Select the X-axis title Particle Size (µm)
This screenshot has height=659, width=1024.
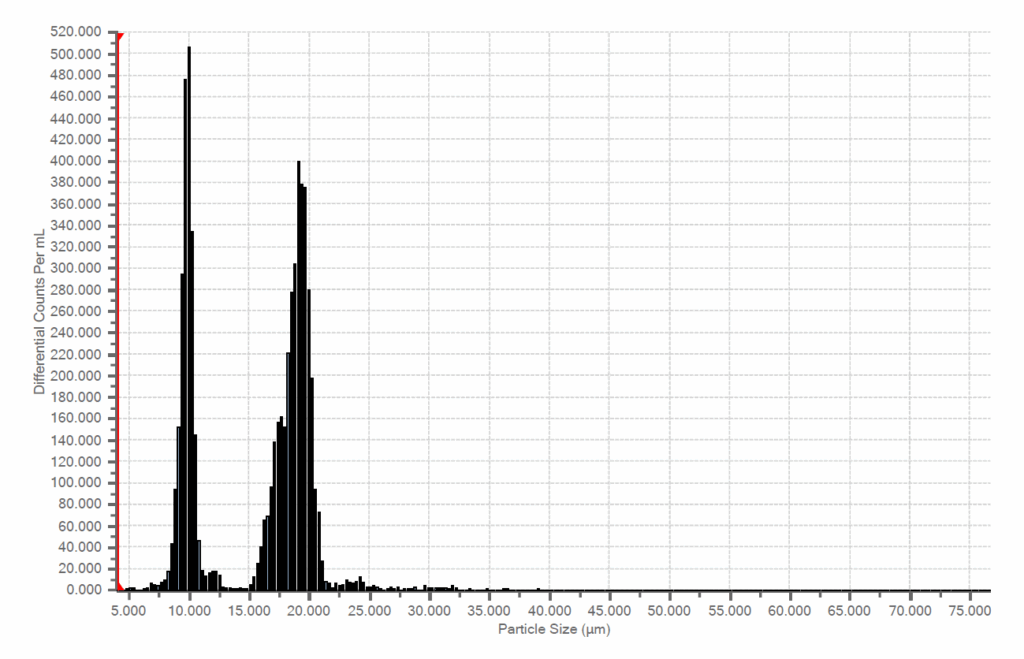coord(556,629)
